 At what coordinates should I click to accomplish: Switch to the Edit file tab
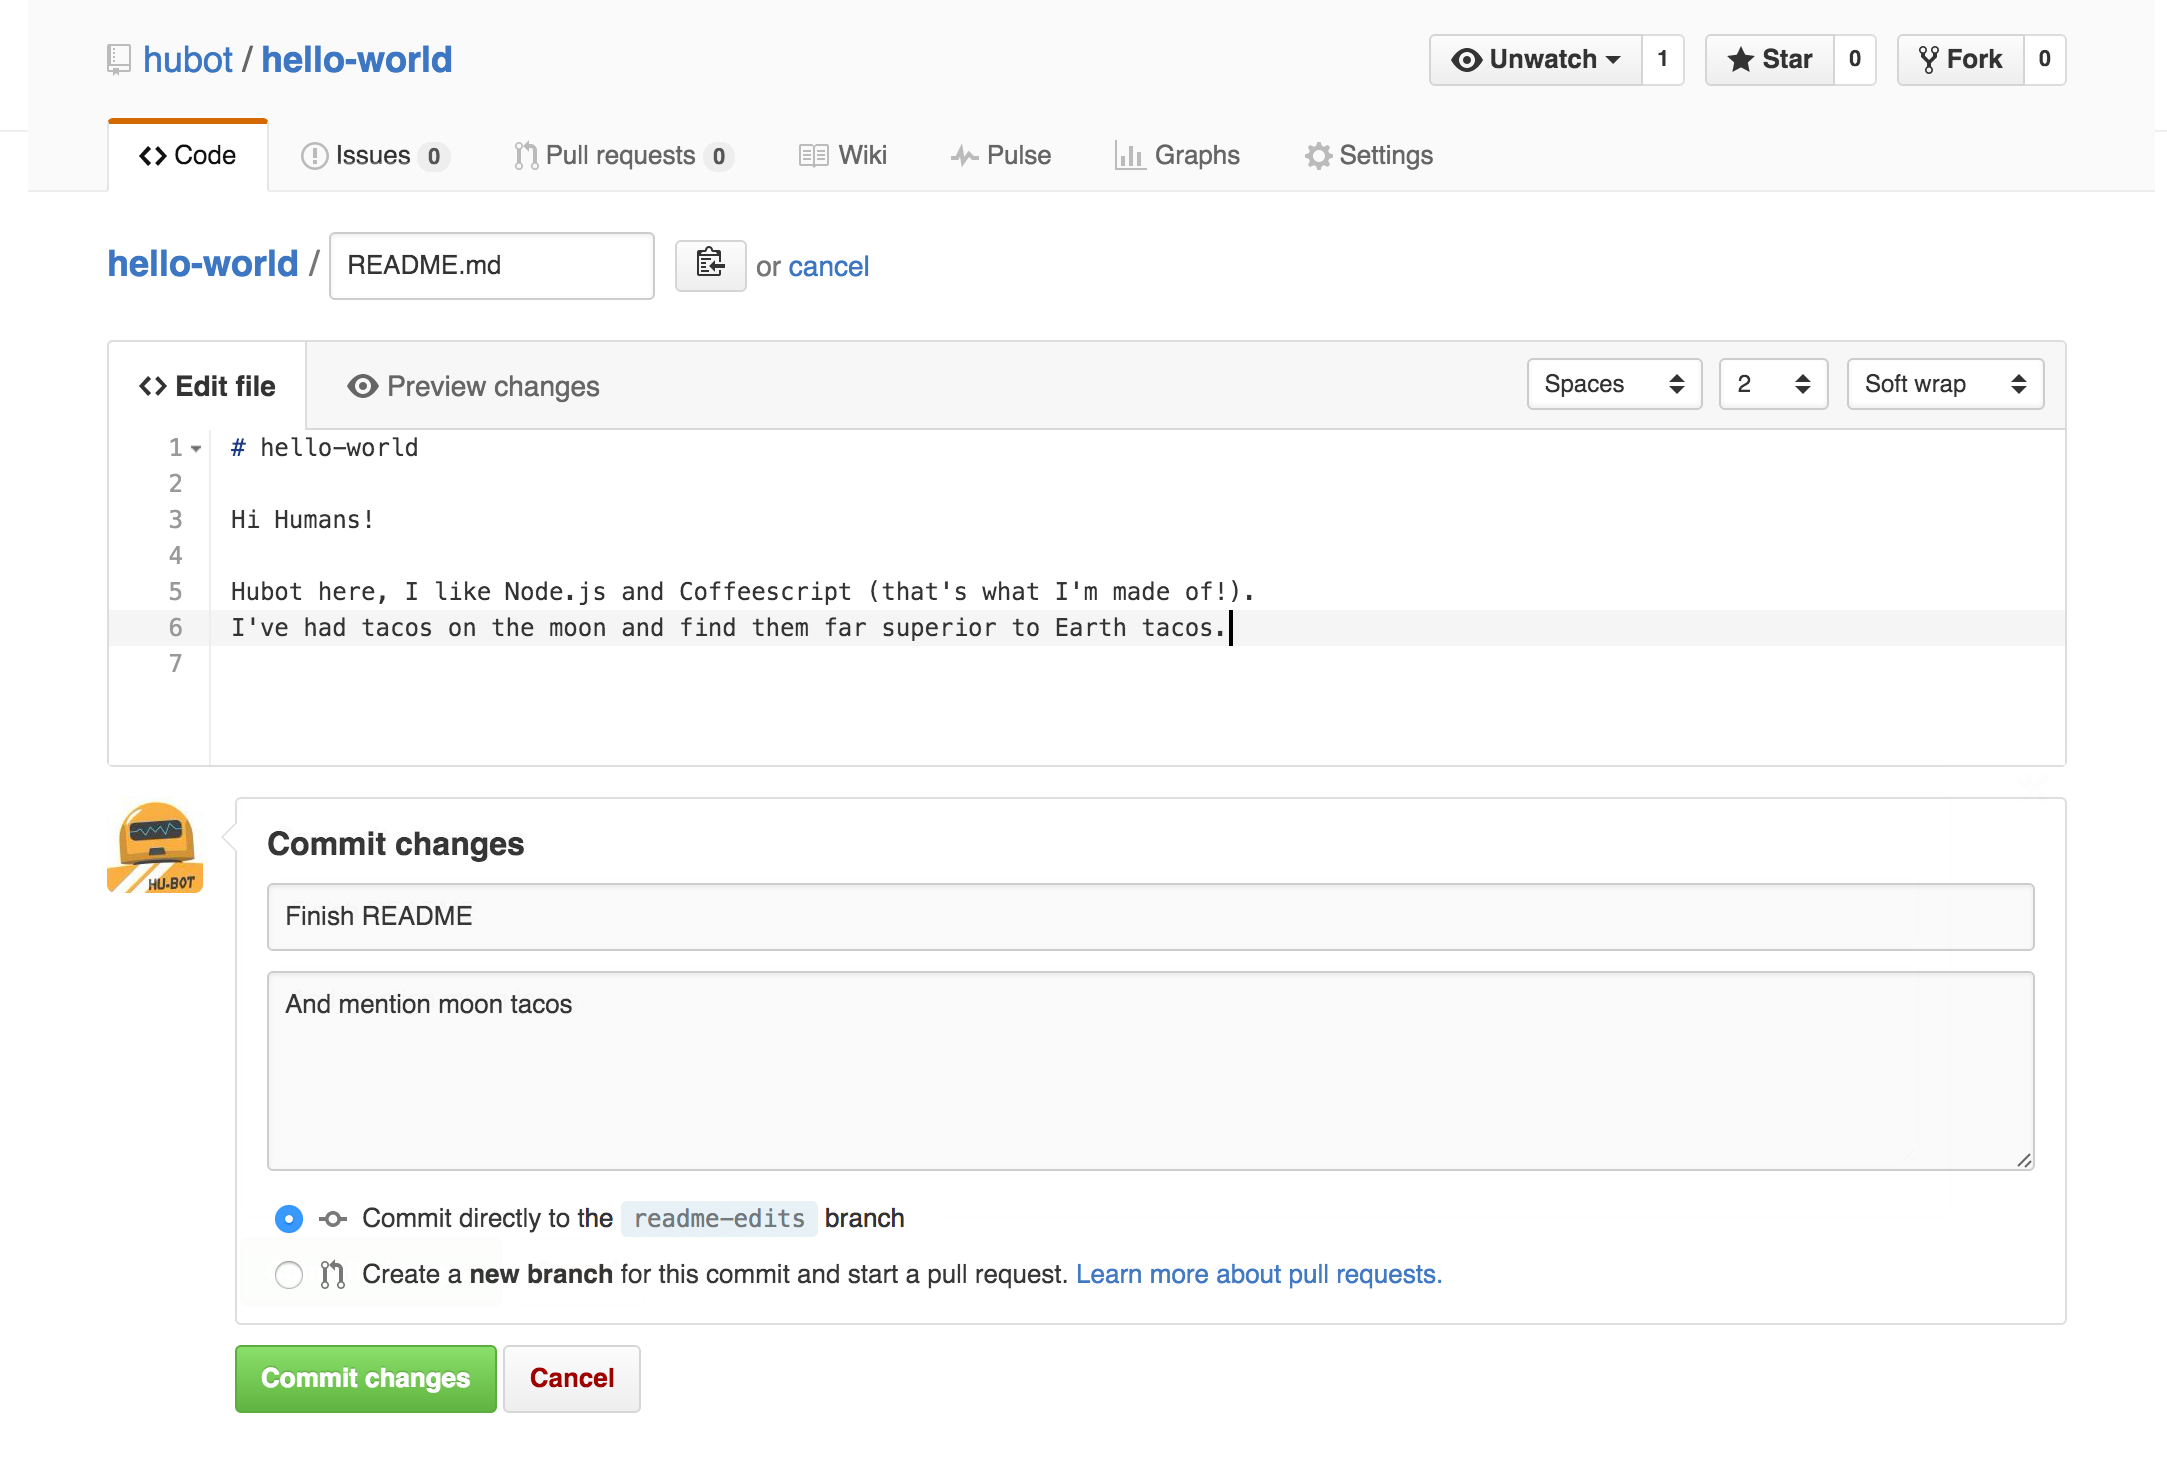pyautogui.click(x=209, y=385)
